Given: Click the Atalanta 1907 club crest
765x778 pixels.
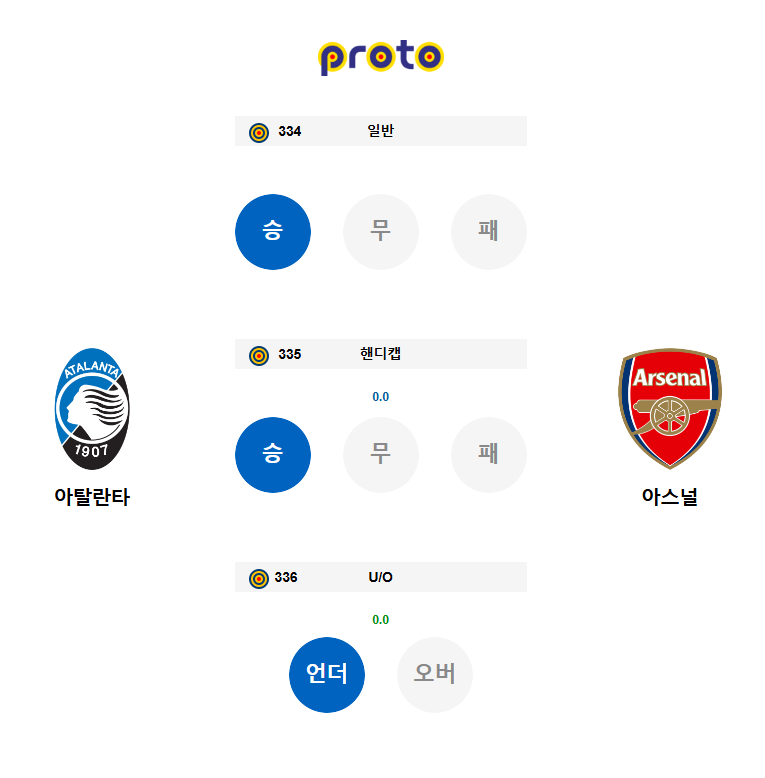Looking at the screenshot, I should pyautogui.click(x=92, y=409).
